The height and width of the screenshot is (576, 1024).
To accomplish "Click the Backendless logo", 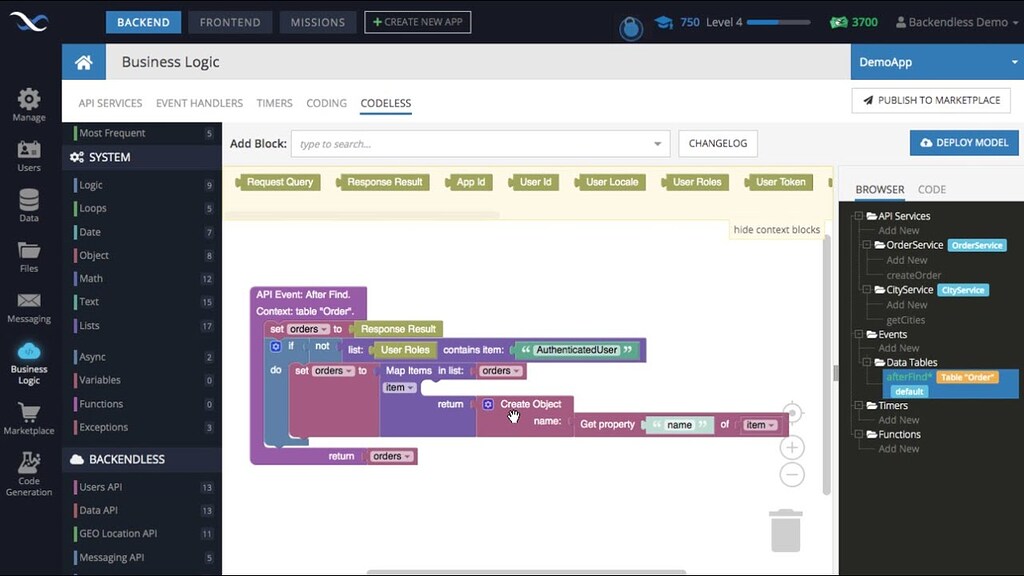I will (x=29, y=22).
